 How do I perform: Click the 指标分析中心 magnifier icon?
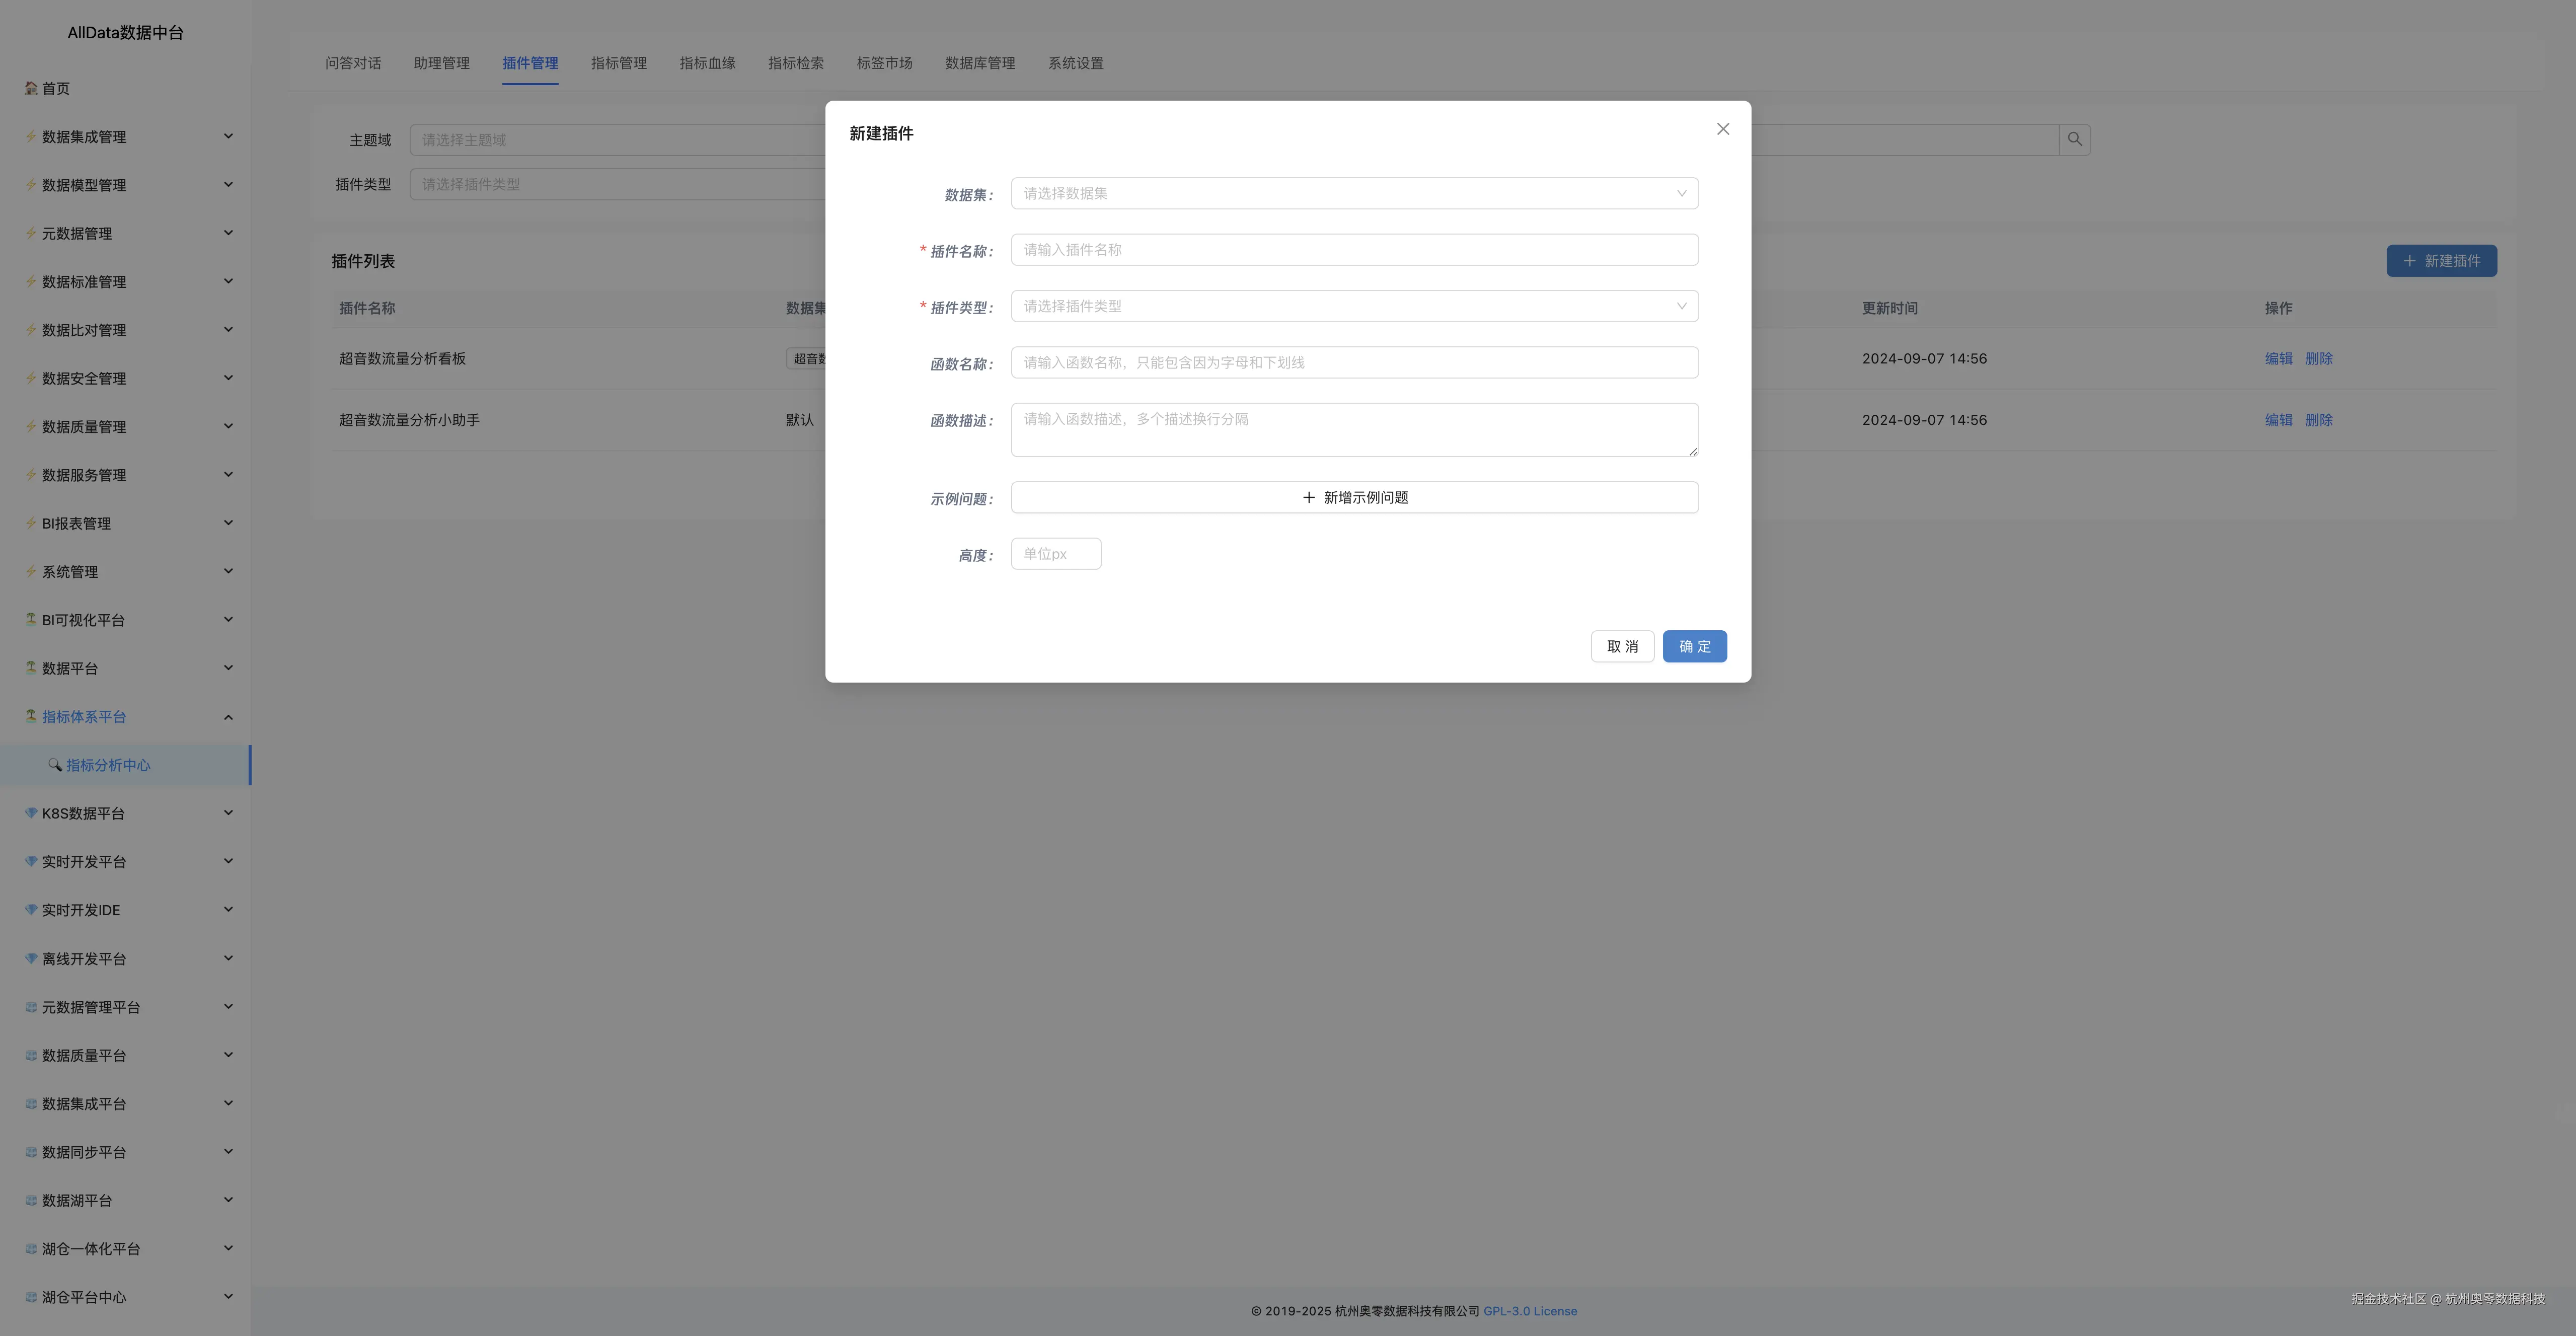click(x=55, y=765)
